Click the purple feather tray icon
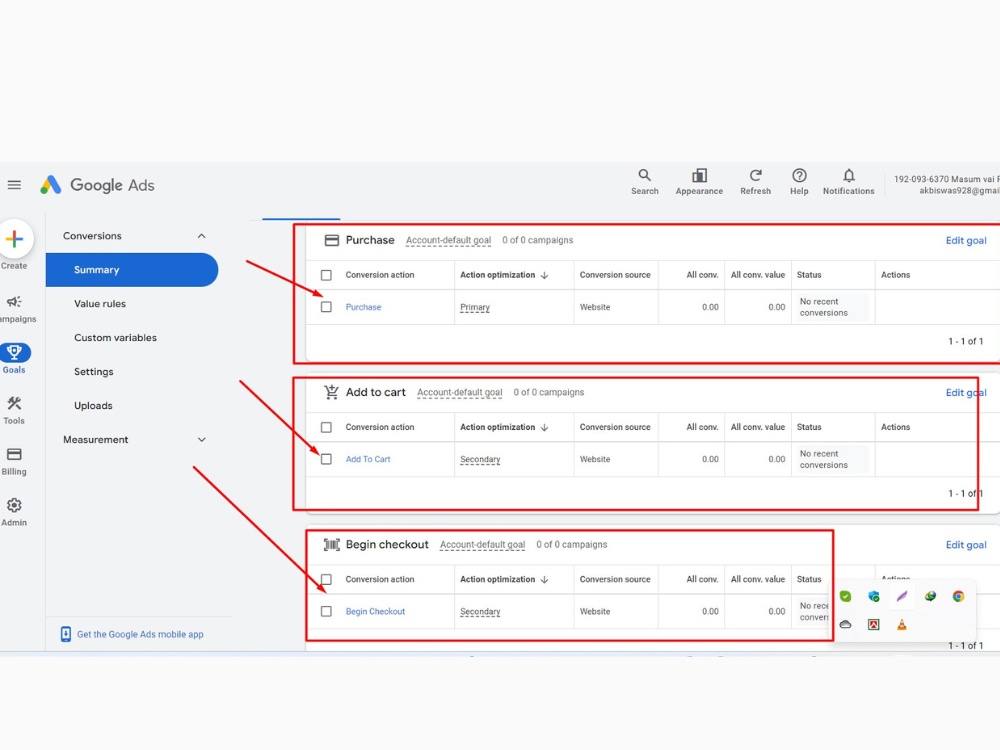This screenshot has height=750, width=1000. 902,596
